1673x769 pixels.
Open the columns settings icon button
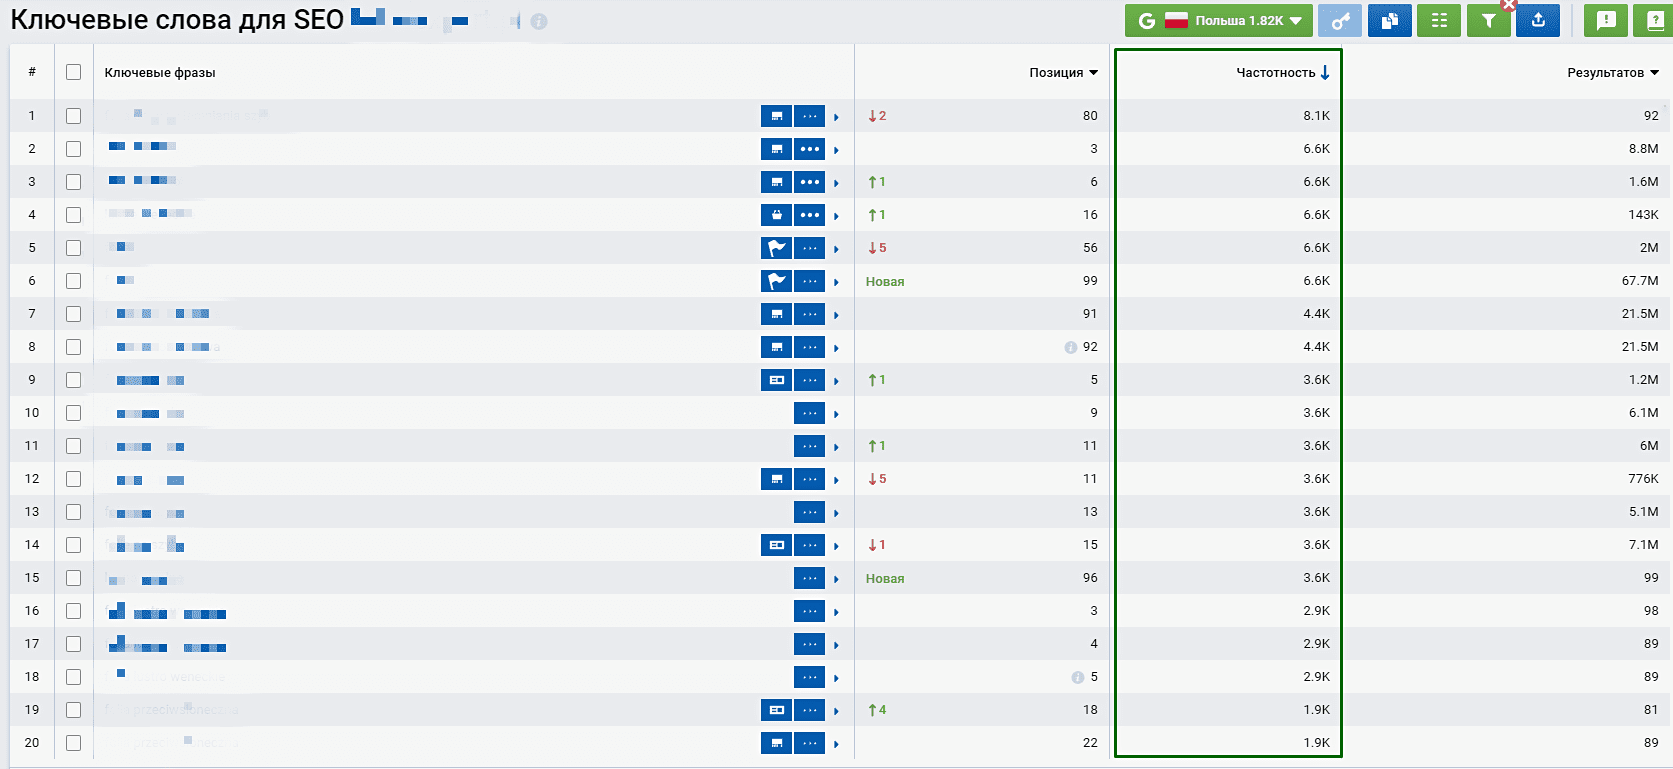1439,20
